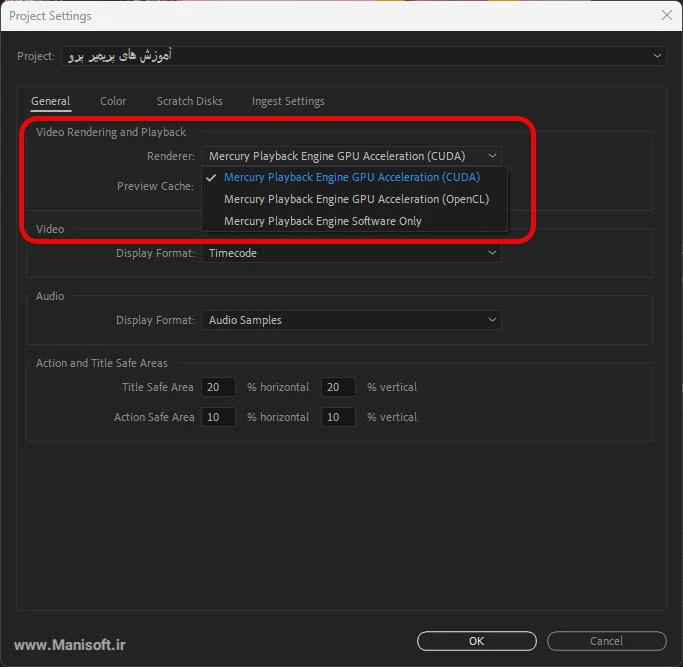Cancel the Project Settings dialog
This screenshot has height=669, width=683.
click(606, 642)
